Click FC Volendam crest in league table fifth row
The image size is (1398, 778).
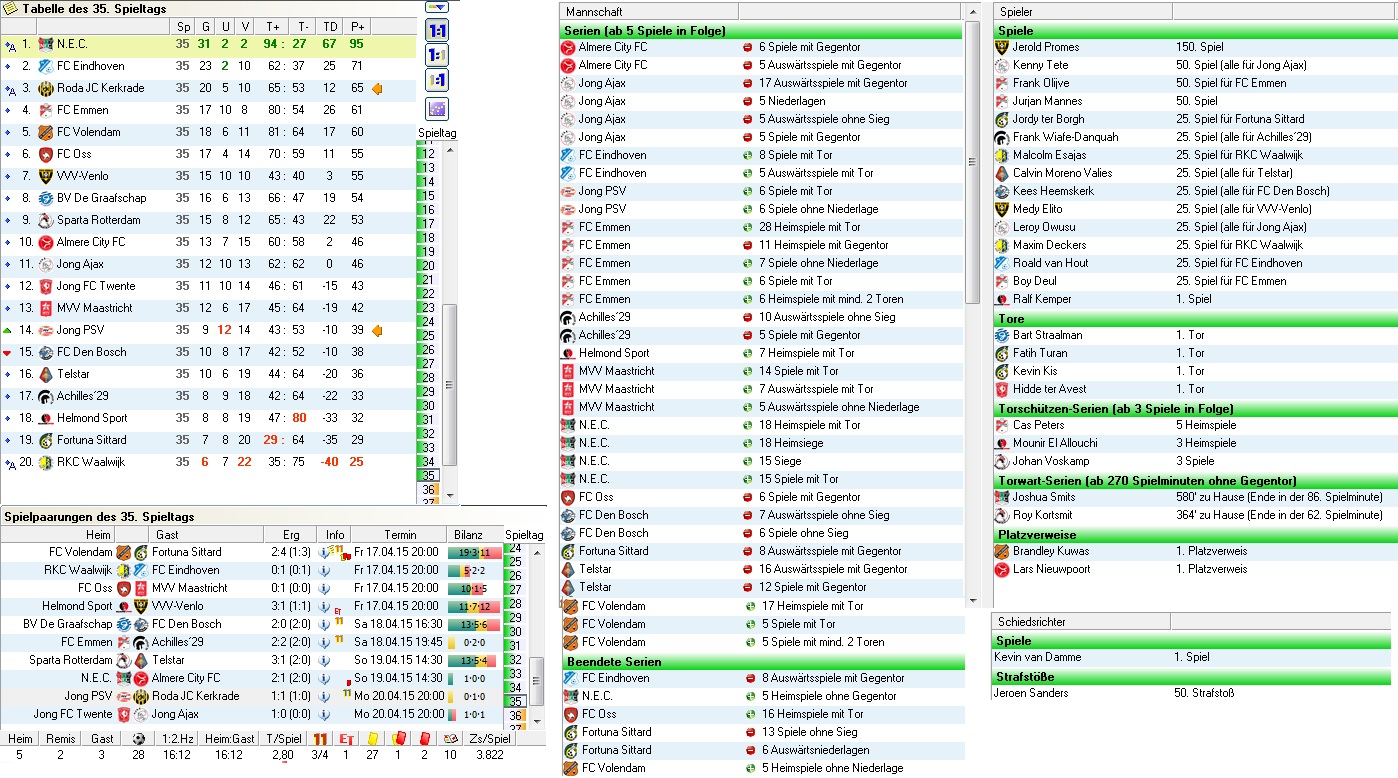point(45,132)
